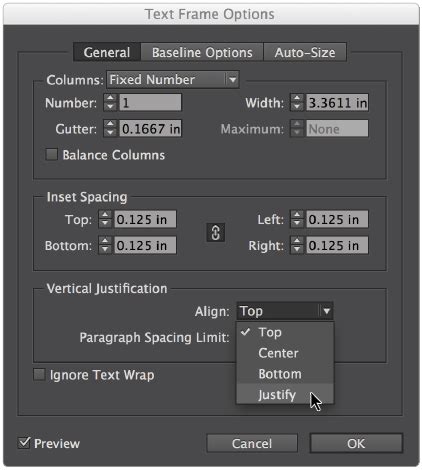Viewport: 422px width, 470px height.
Task: Increase Left inset with up arrow
Action: [x=296, y=215]
